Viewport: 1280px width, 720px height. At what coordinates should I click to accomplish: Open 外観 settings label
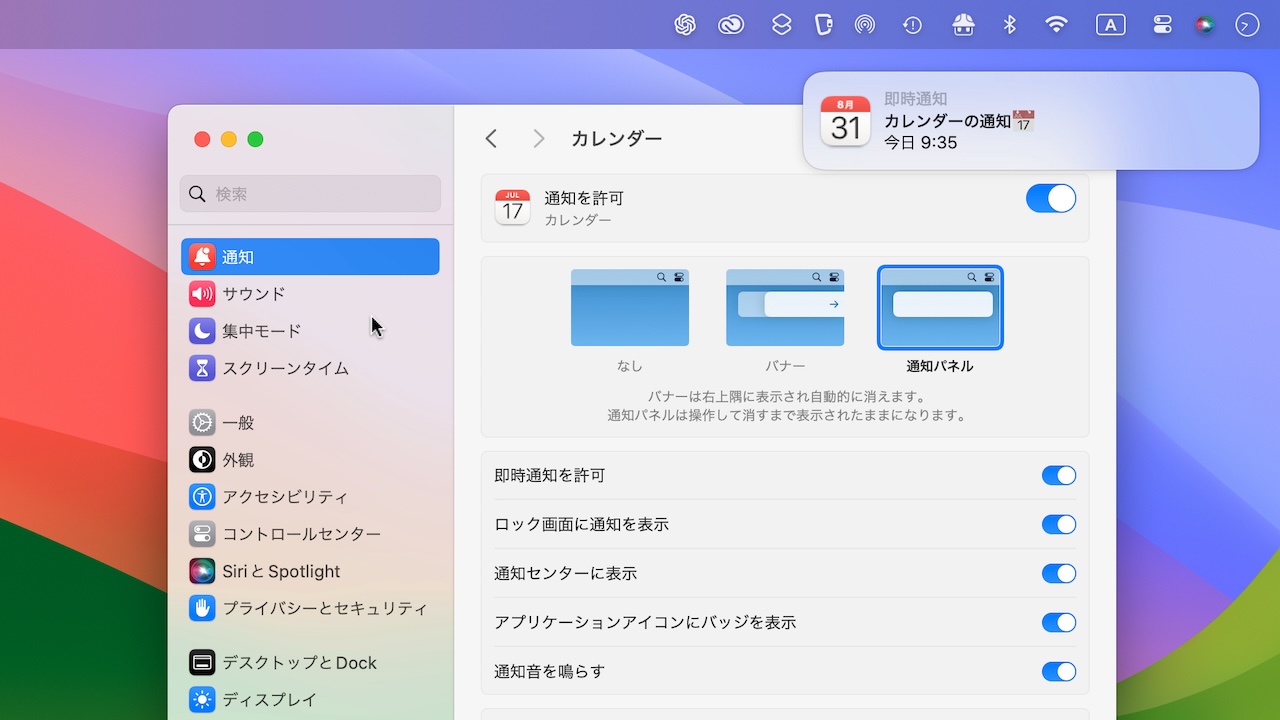tap(238, 460)
